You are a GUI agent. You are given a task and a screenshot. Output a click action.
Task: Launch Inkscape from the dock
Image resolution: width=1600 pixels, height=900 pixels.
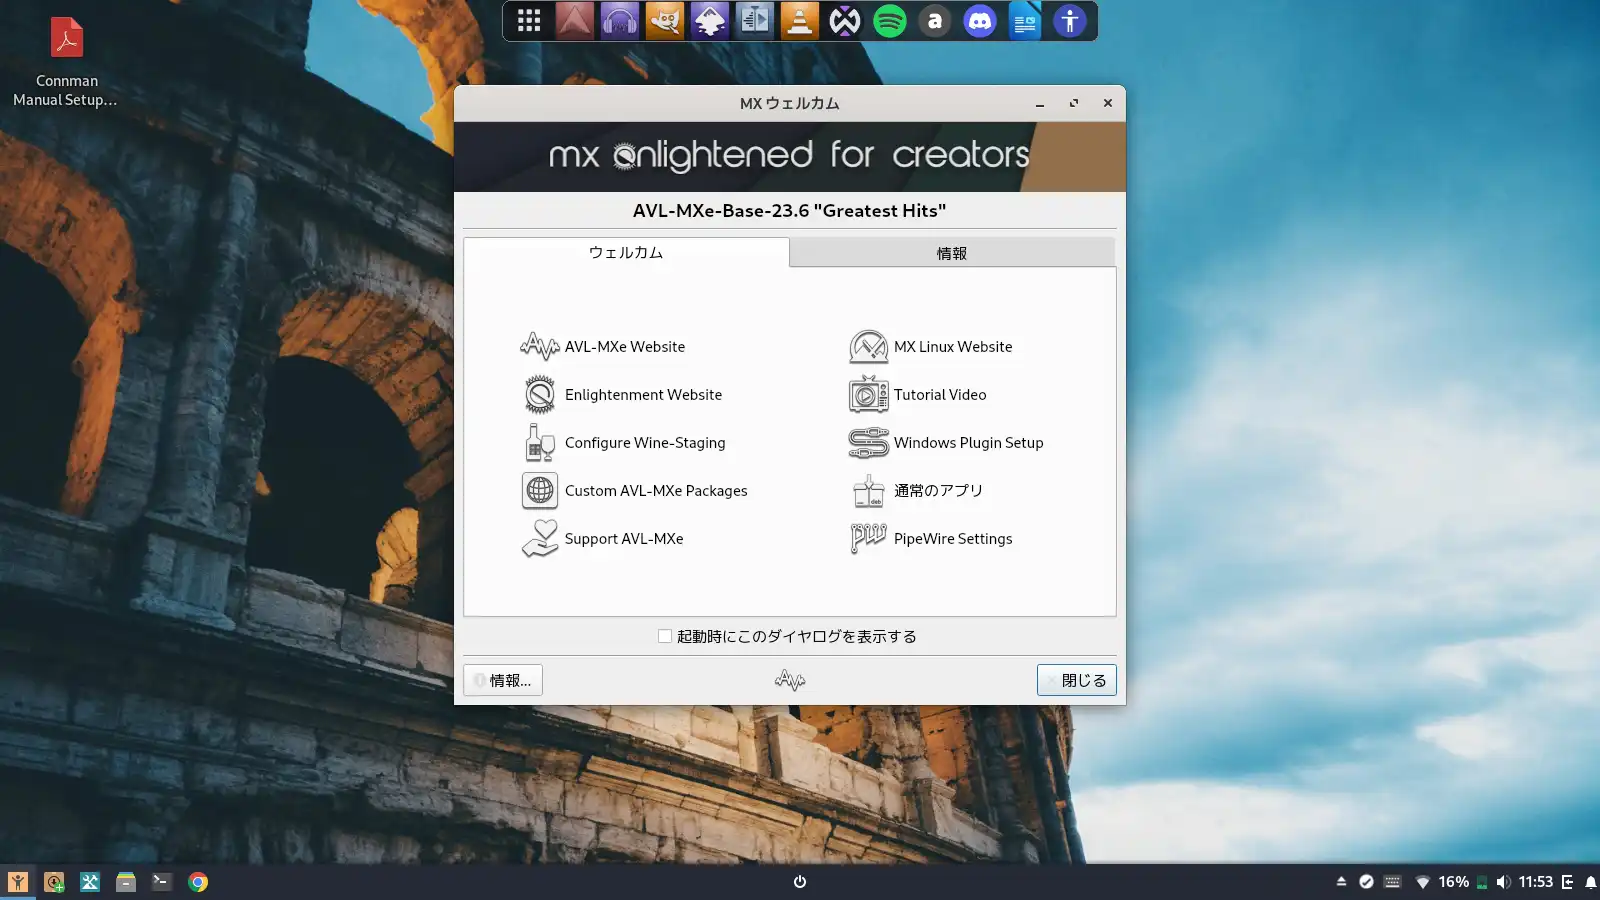click(709, 21)
